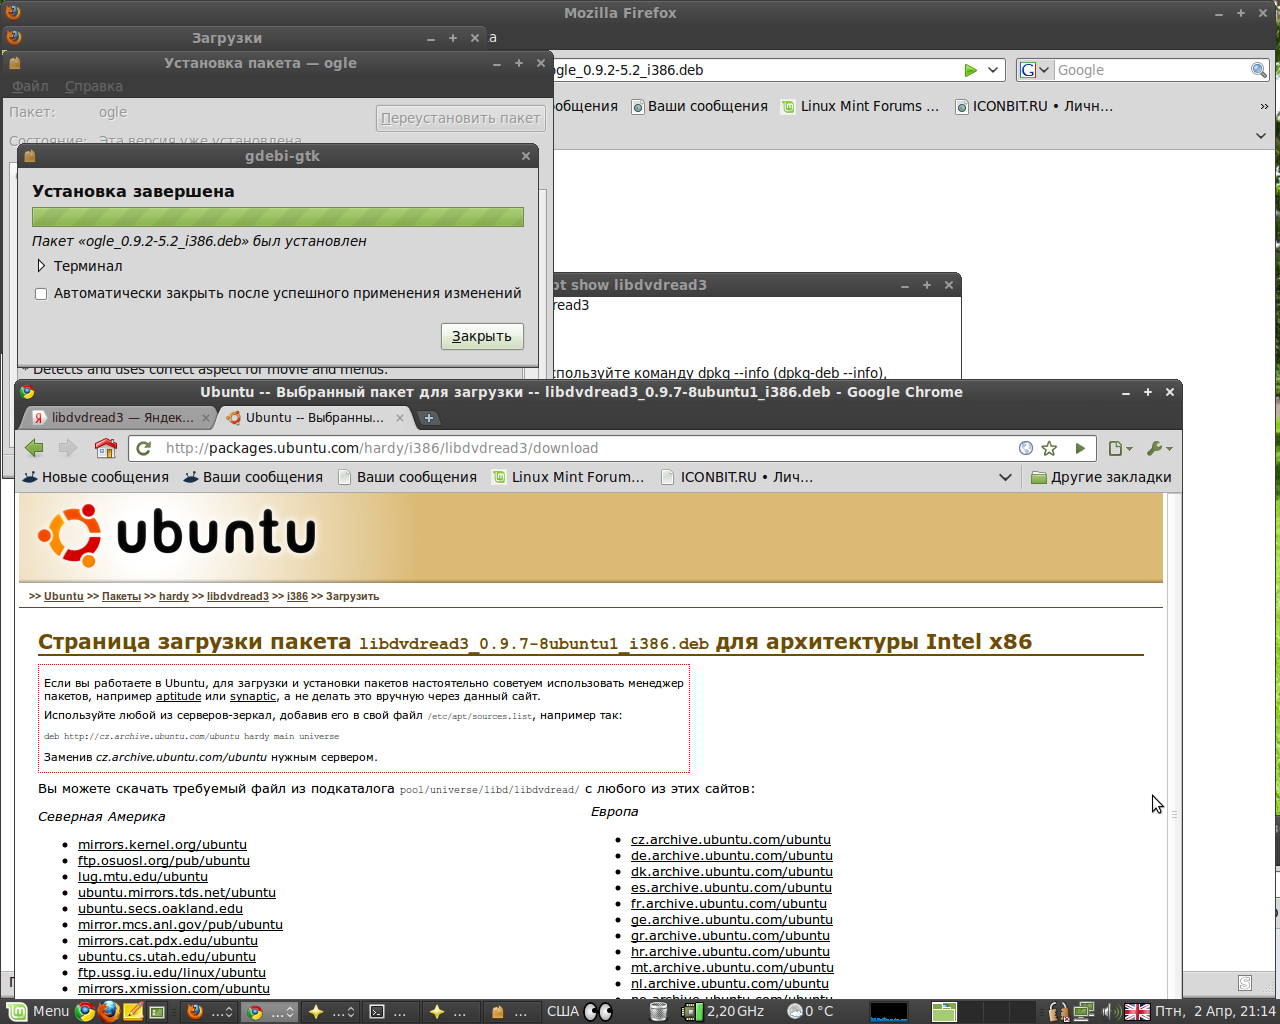The height and width of the screenshot is (1024, 1280).
Task: Open Файл menu in package installer
Action: coord(30,86)
